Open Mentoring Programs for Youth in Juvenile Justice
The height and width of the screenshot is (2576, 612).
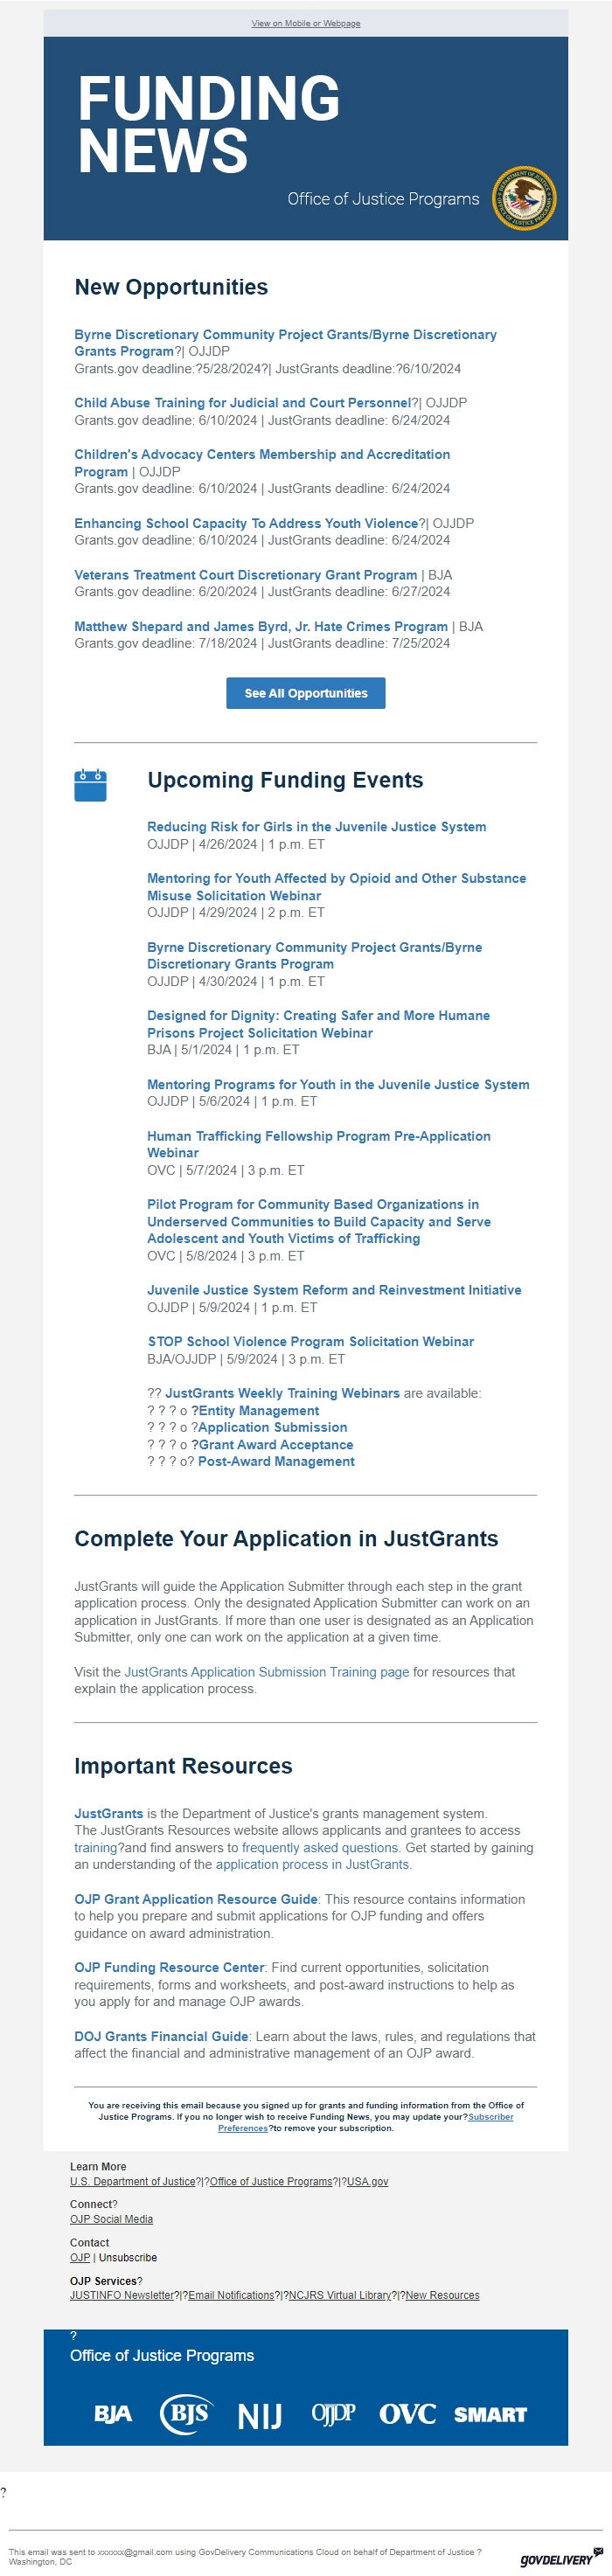point(338,1084)
